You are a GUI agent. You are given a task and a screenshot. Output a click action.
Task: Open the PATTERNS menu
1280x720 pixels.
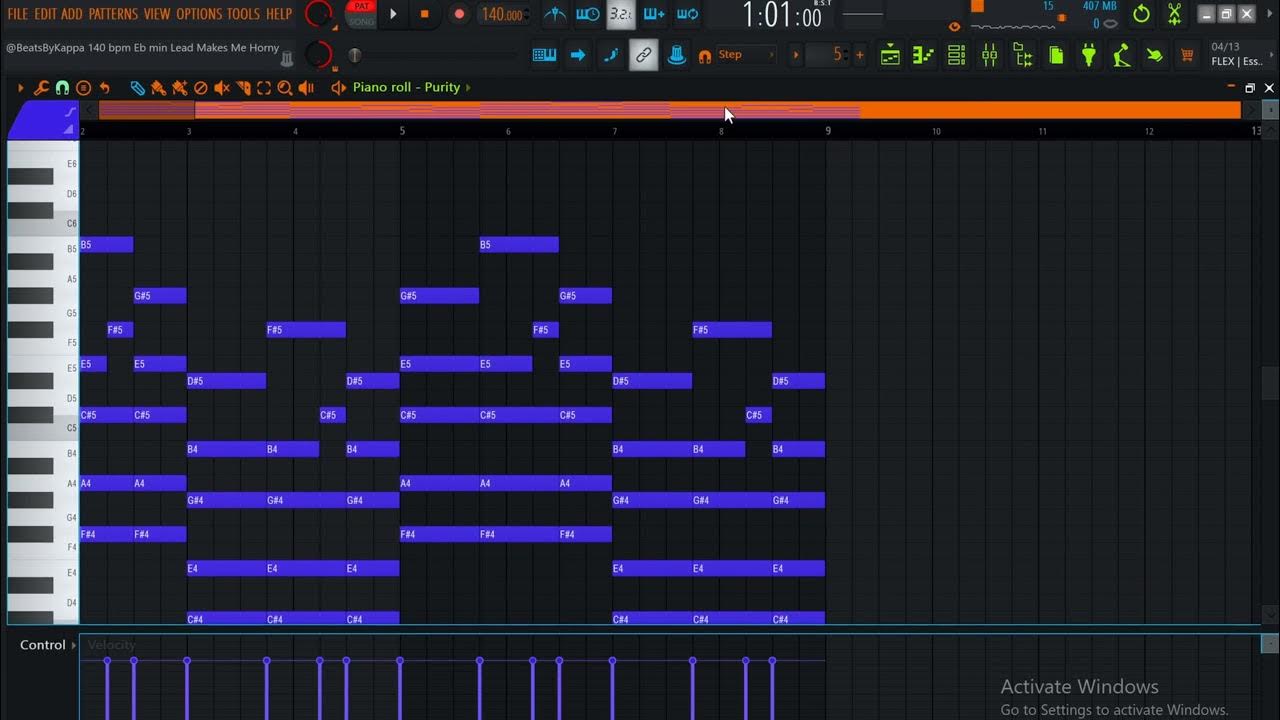tap(113, 14)
